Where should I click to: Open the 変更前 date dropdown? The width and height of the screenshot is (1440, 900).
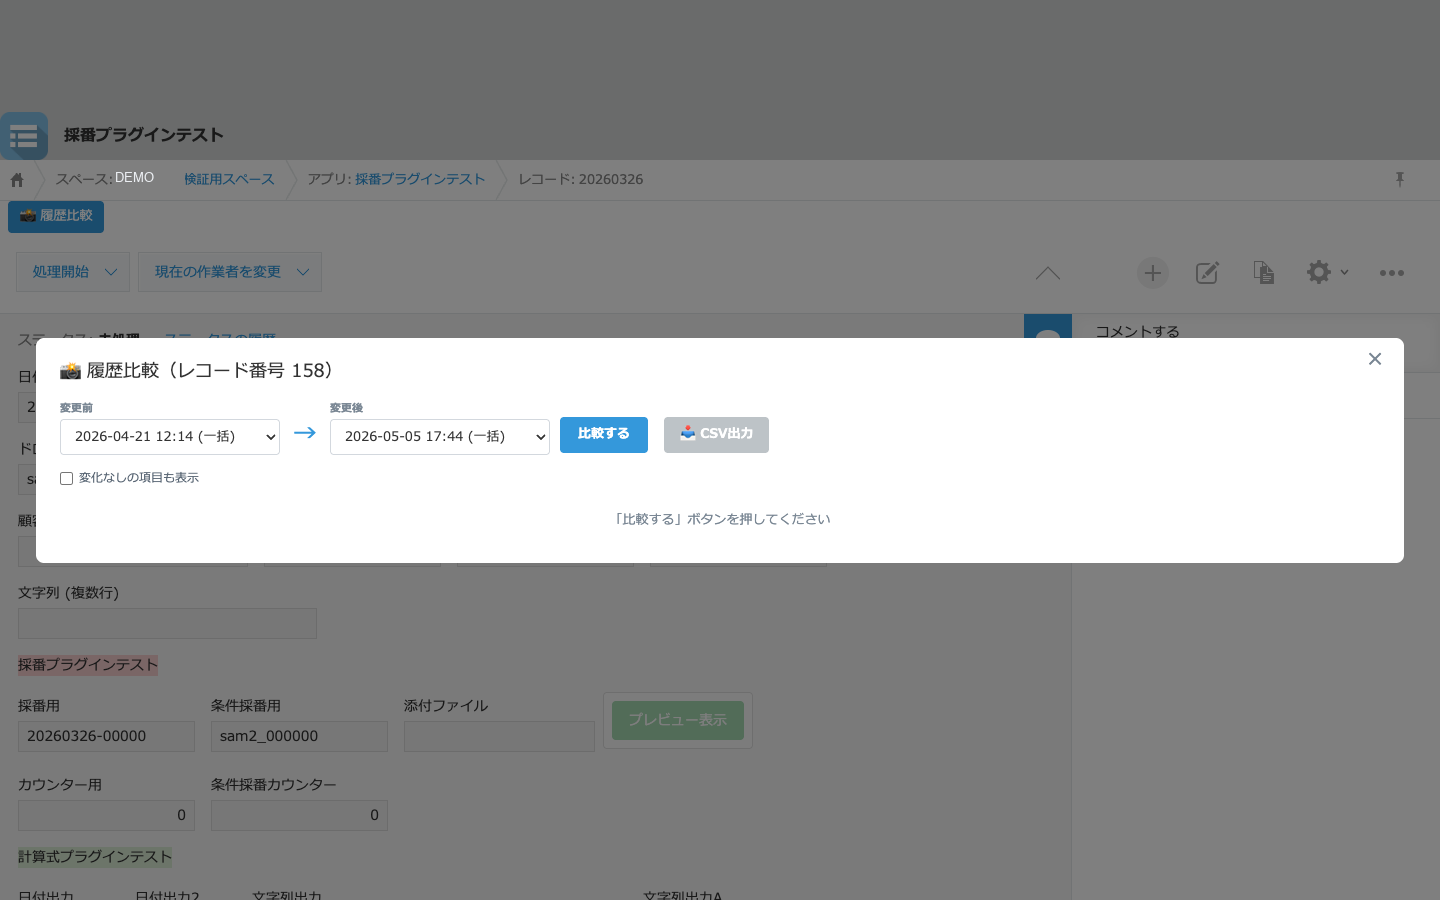[x=170, y=437]
